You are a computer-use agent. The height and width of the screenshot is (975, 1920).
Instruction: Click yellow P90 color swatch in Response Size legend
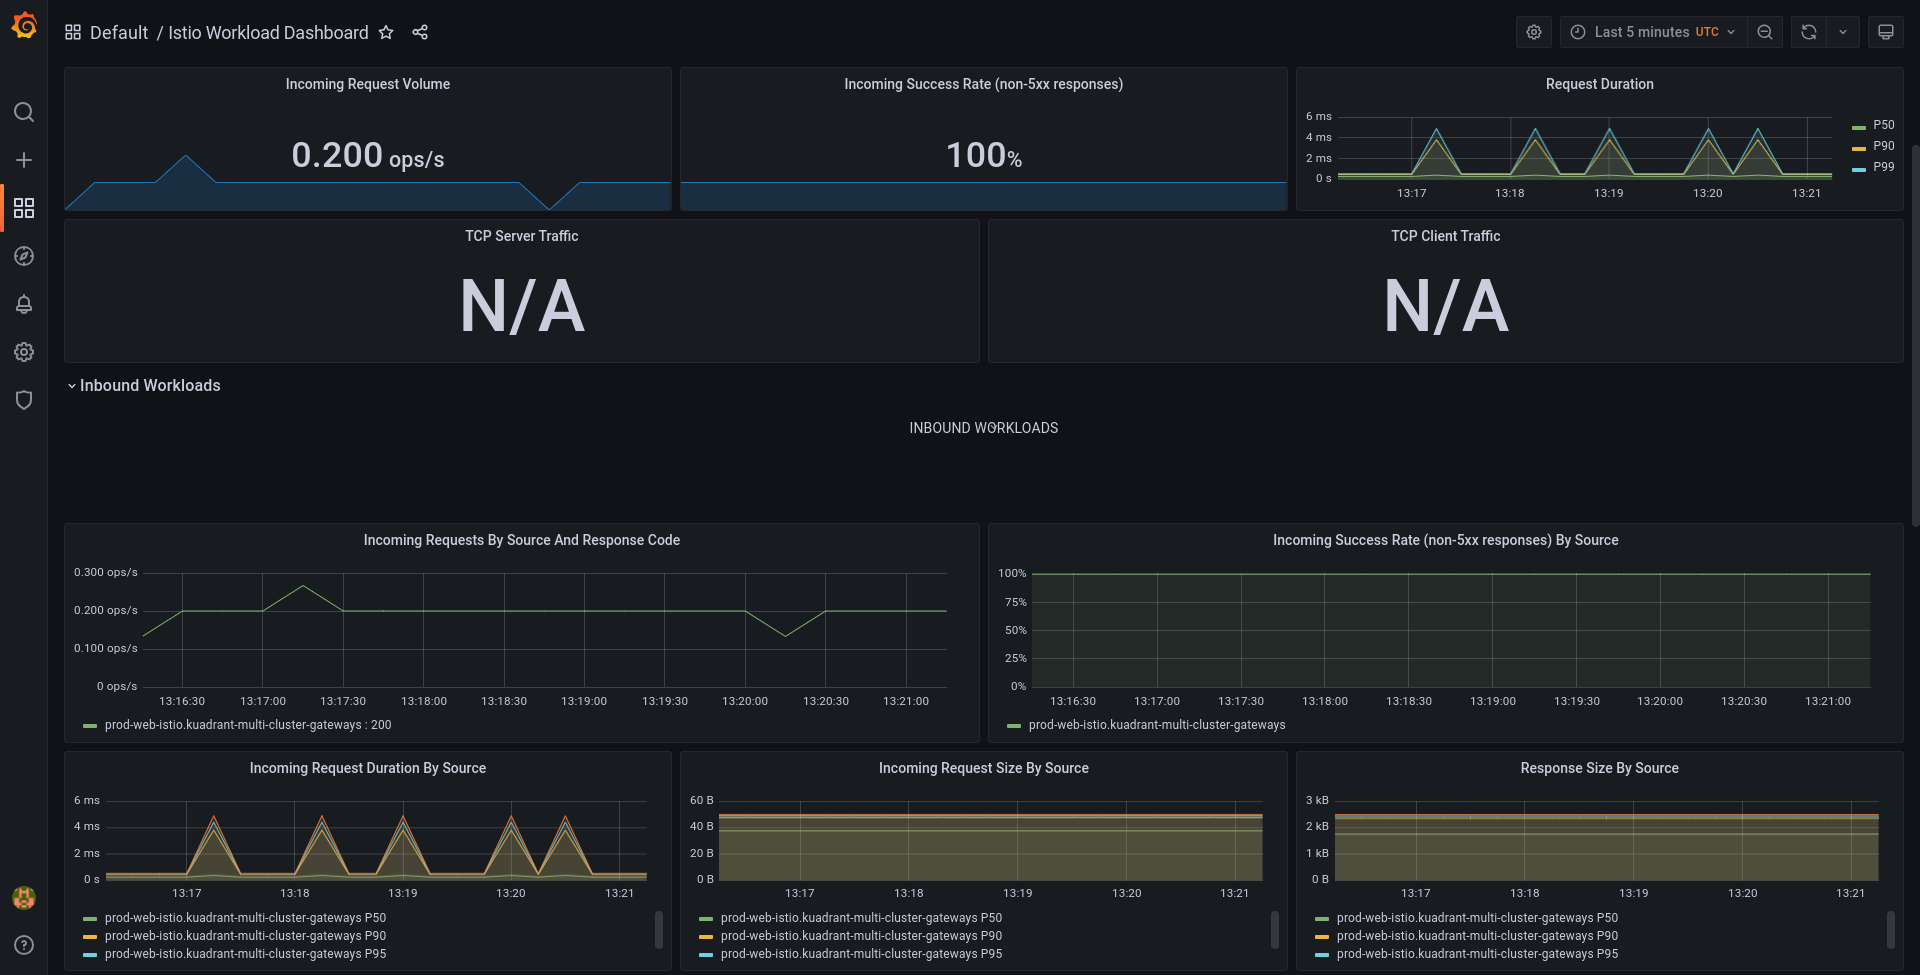coord(1322,937)
